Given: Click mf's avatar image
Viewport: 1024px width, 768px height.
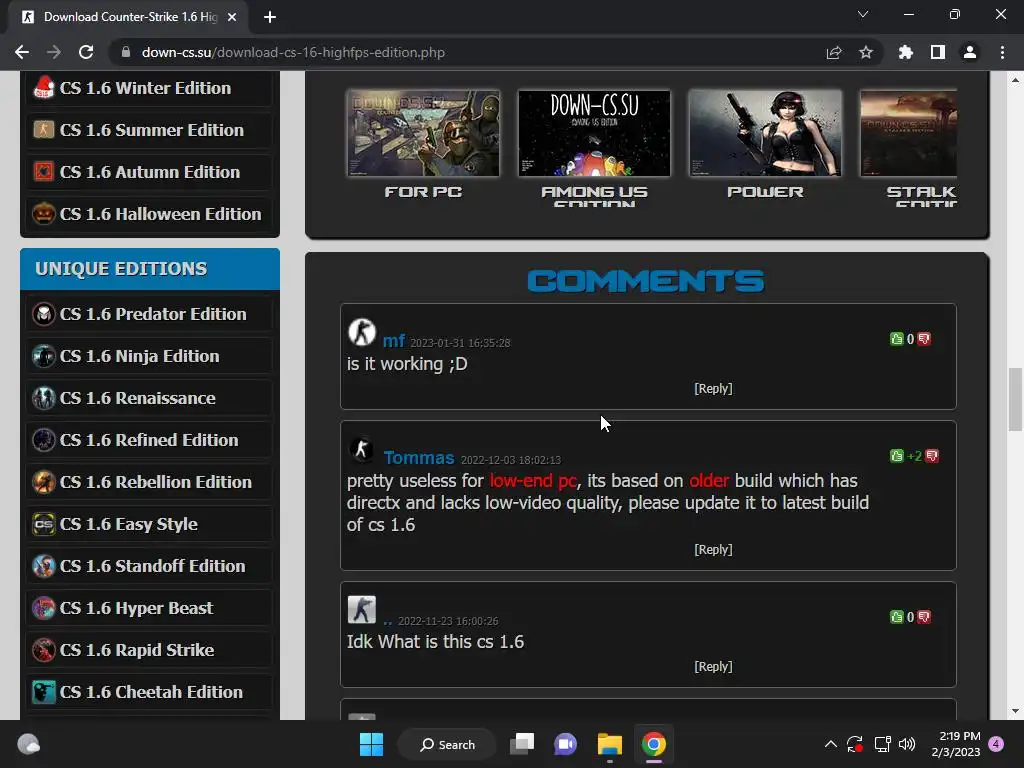Looking at the screenshot, I should 361,332.
